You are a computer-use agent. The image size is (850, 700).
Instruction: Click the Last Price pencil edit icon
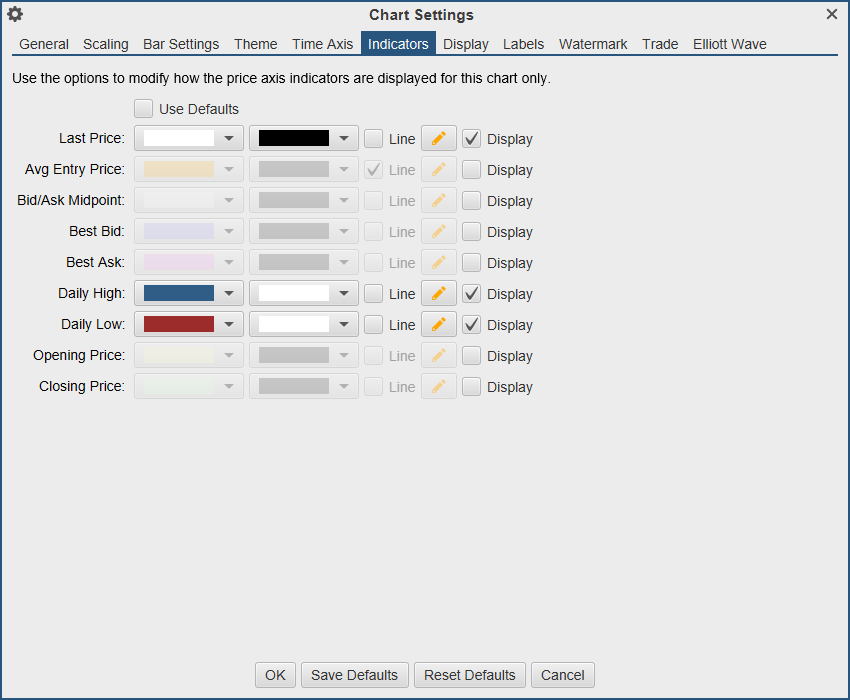(438, 139)
